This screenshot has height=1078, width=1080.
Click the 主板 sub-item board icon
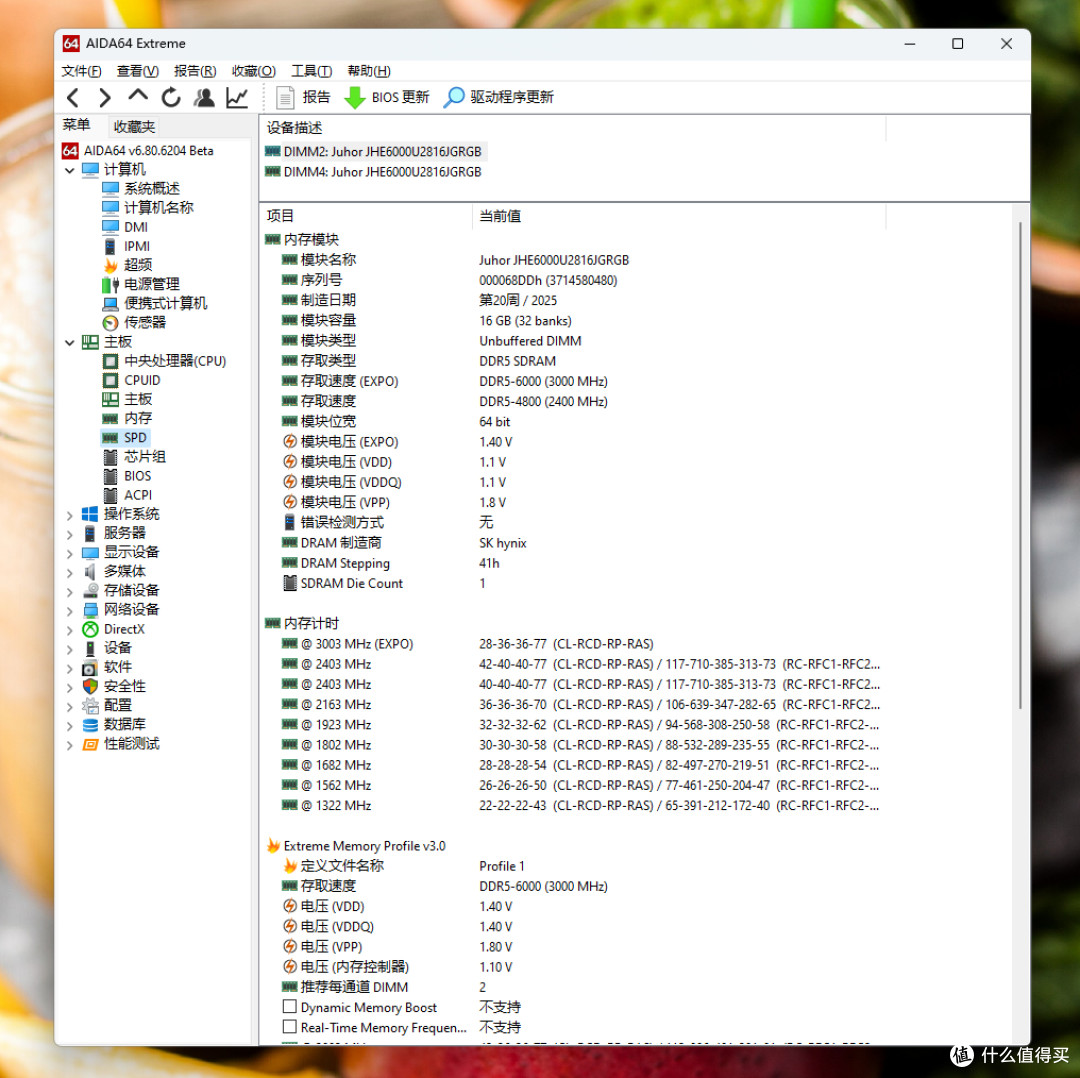(x=110, y=400)
